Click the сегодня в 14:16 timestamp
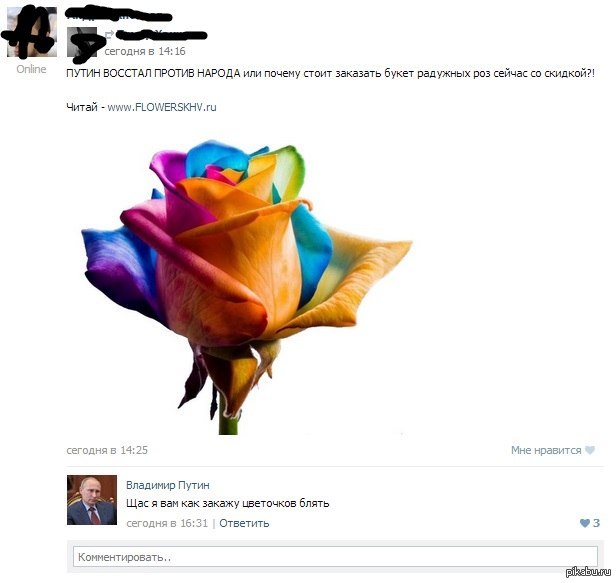Viewport: 616px width, 583px height. coord(145,51)
